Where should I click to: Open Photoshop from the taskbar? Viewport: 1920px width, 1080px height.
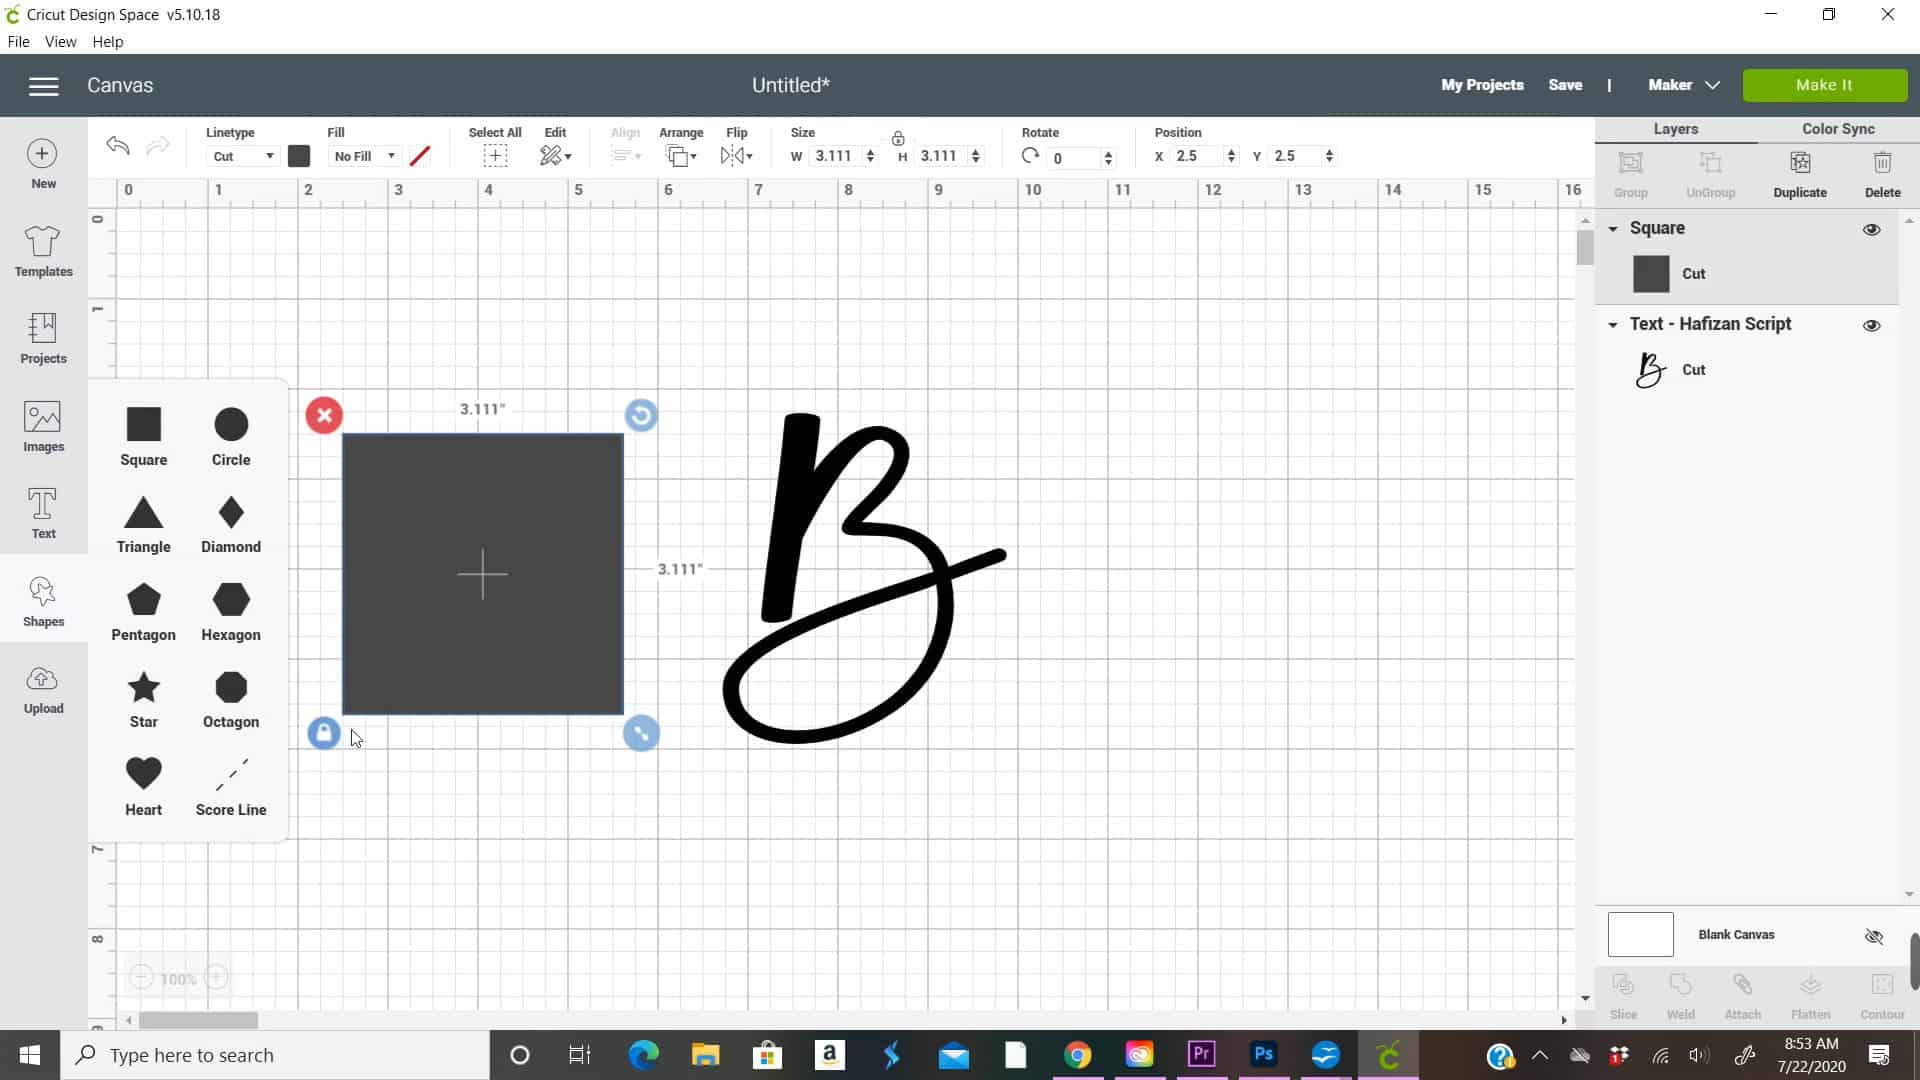coord(1264,1055)
